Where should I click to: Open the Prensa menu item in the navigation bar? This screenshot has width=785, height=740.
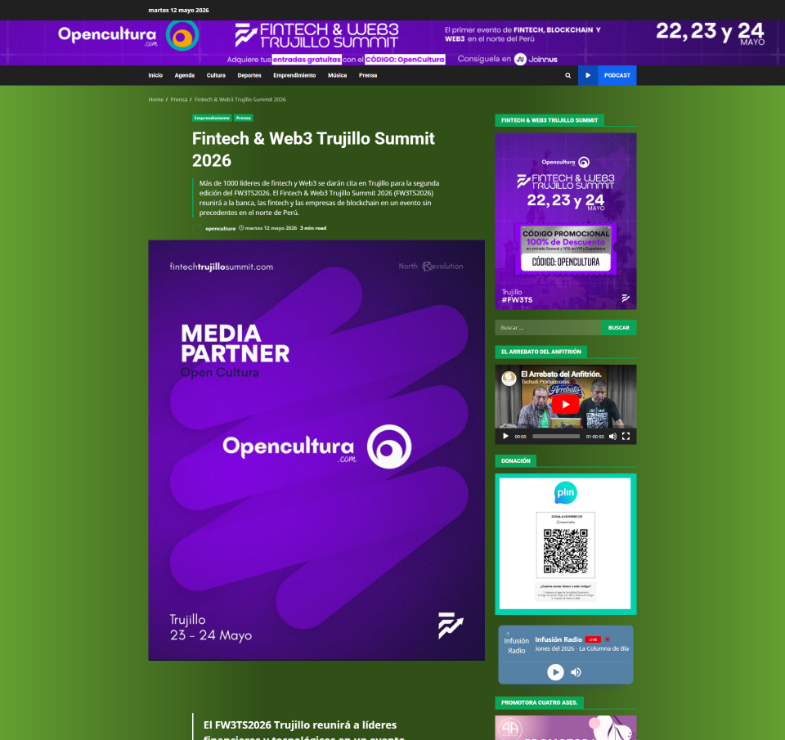coord(368,76)
